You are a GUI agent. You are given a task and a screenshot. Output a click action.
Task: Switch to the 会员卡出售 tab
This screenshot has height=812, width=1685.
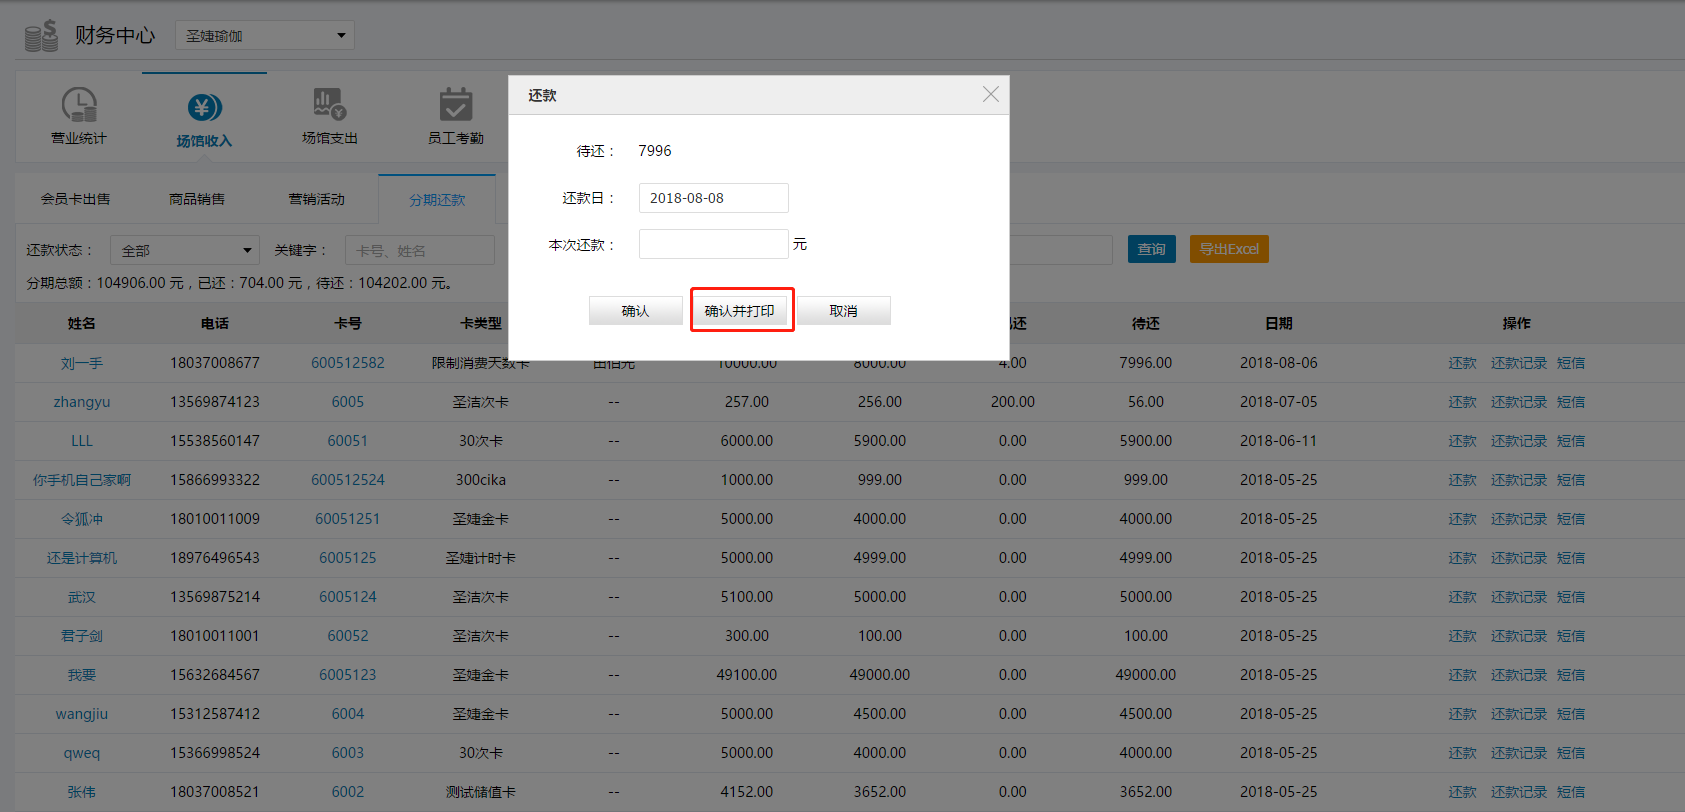click(x=76, y=199)
